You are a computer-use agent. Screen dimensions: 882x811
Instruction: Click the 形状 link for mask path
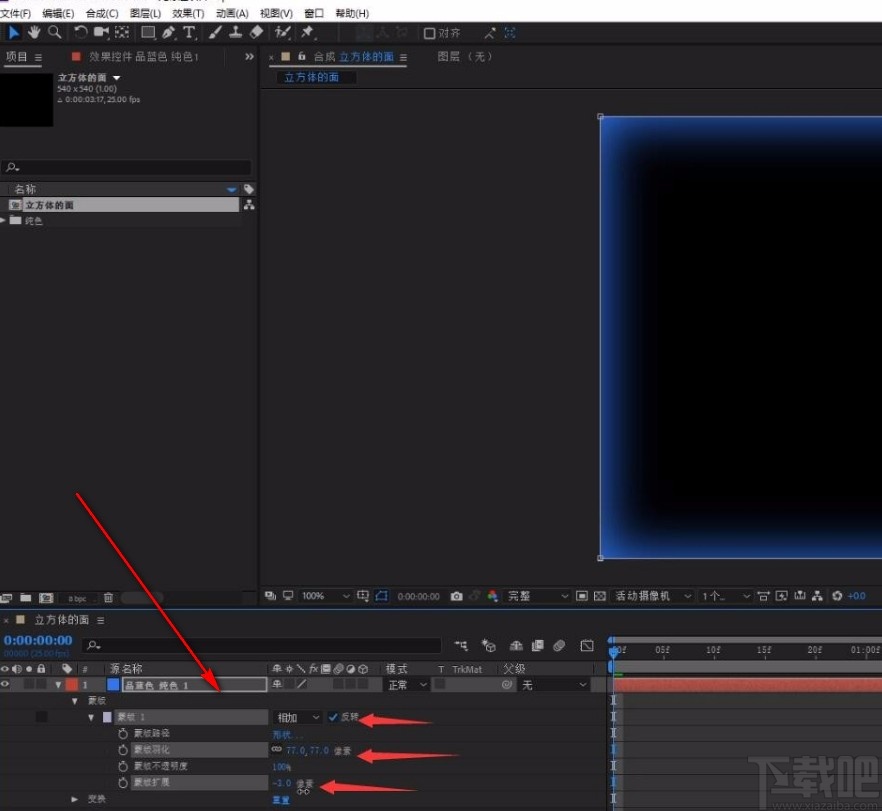click(282, 733)
